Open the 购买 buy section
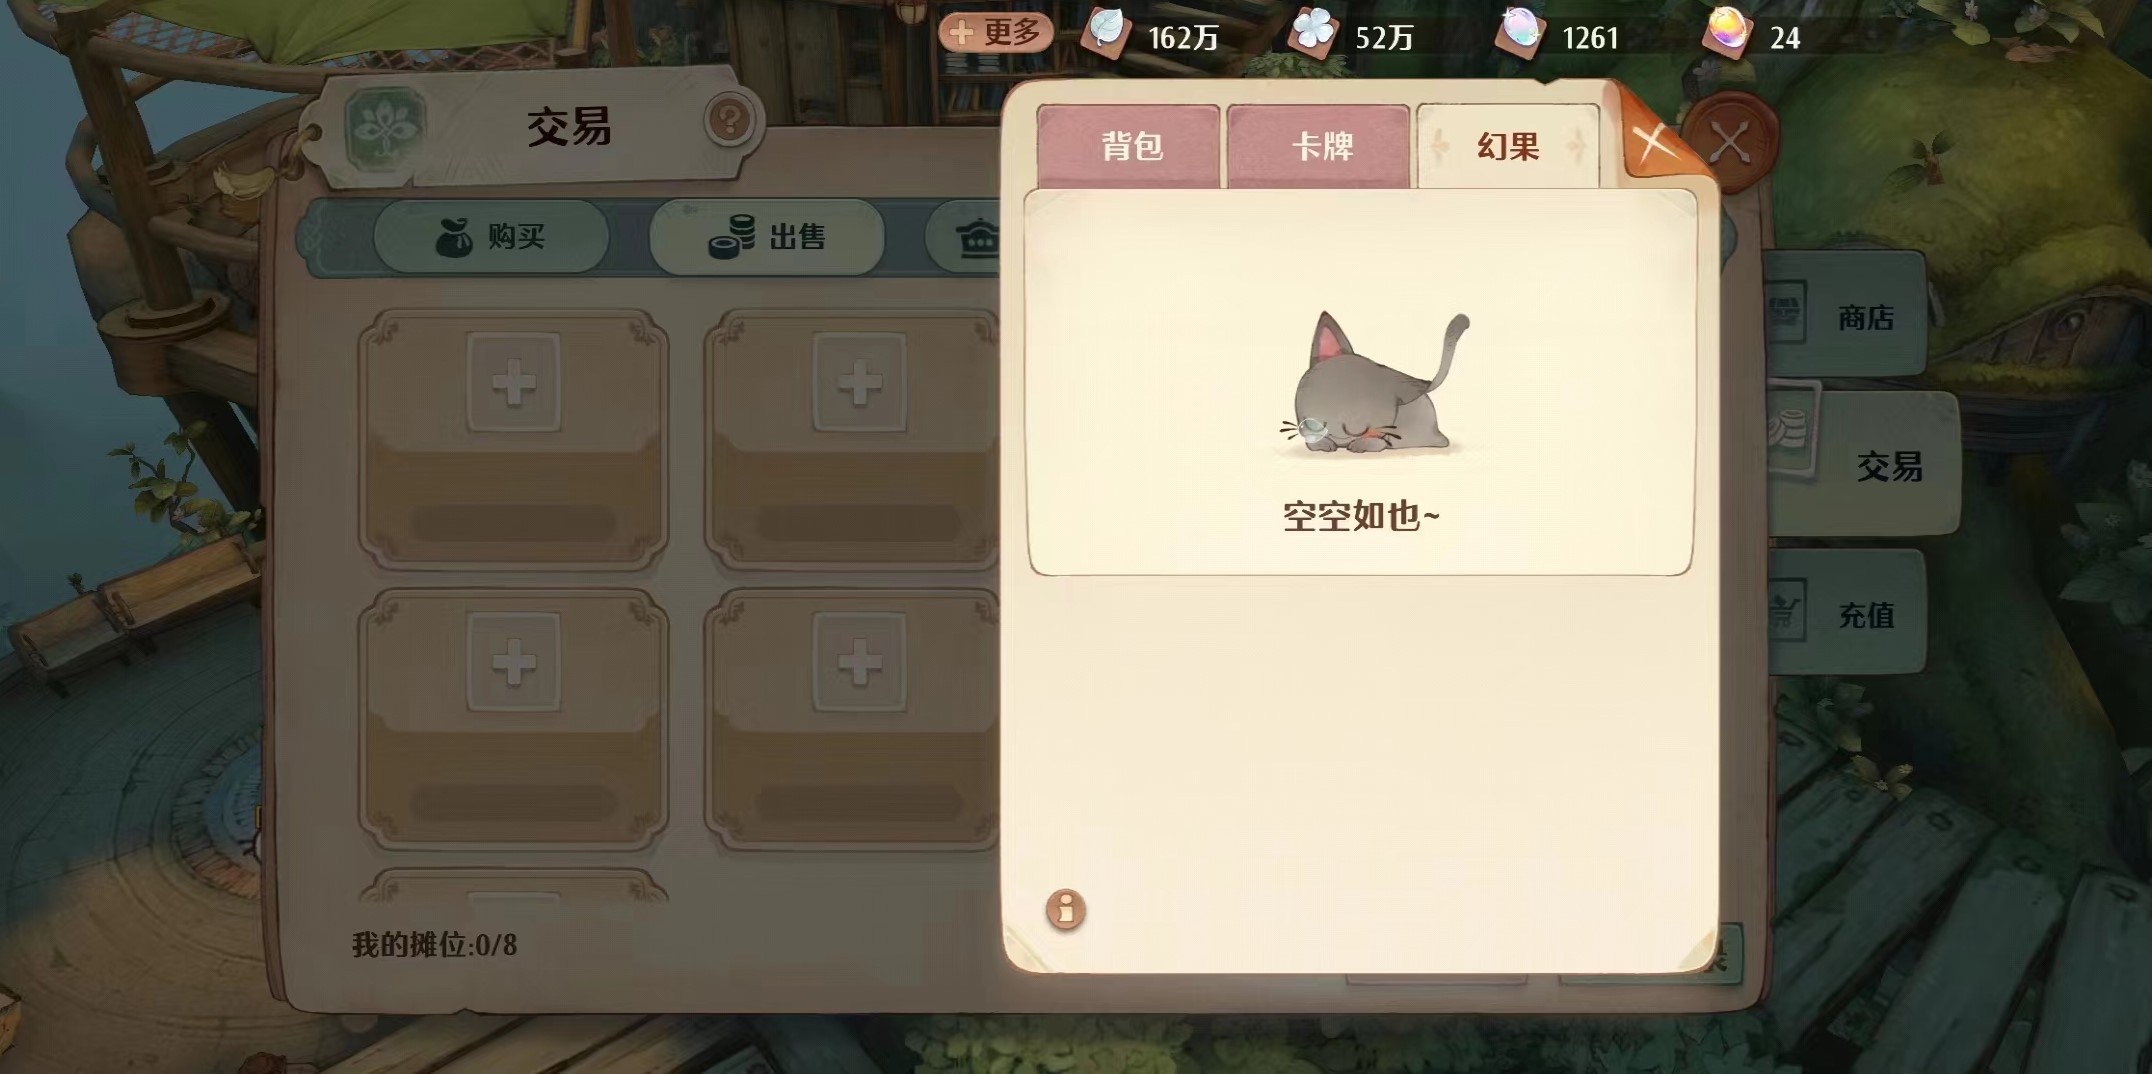Viewport: 2152px width, 1074px height. pos(491,238)
